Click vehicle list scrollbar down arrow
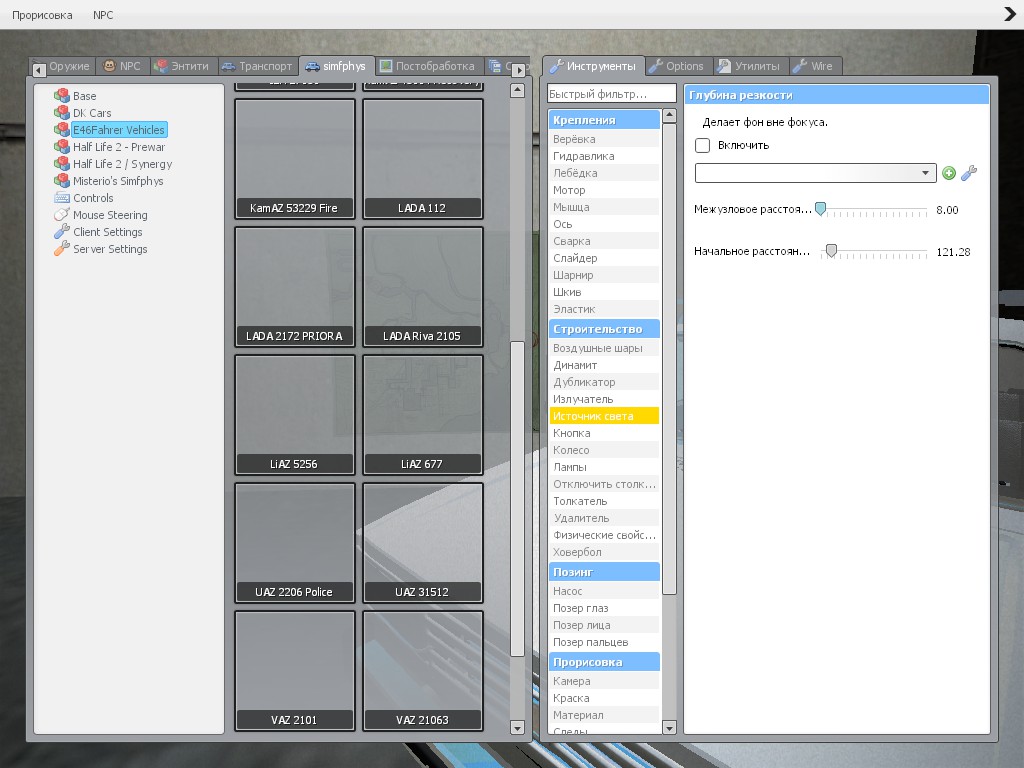 tap(517, 728)
